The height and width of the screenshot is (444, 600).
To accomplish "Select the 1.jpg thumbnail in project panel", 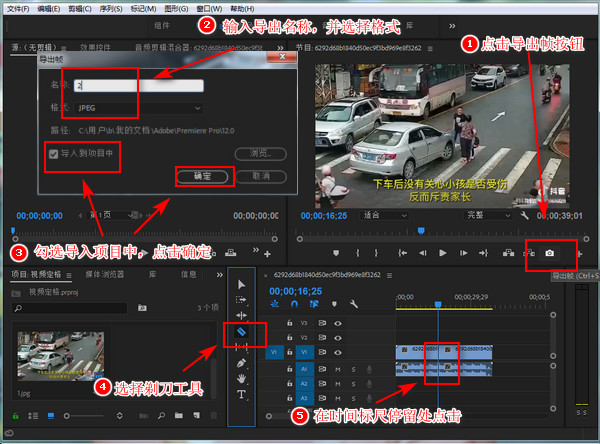I will point(61,356).
